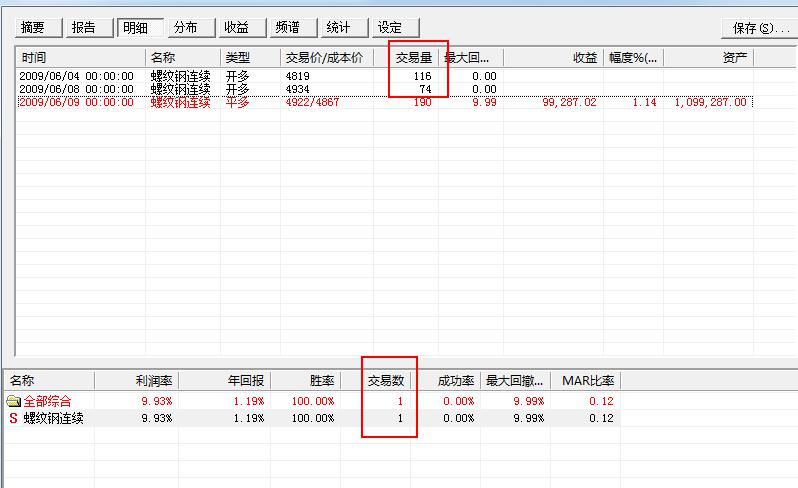Click the 资产 column header
Image resolution: width=798 pixels, height=488 pixels.
pyautogui.click(x=708, y=58)
